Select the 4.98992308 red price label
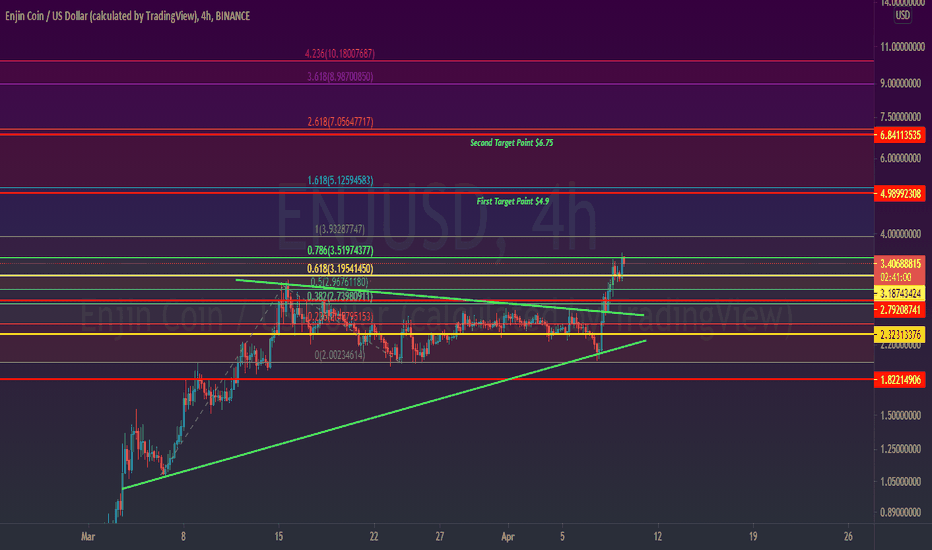Screen dimensions: 932x550 (900, 193)
